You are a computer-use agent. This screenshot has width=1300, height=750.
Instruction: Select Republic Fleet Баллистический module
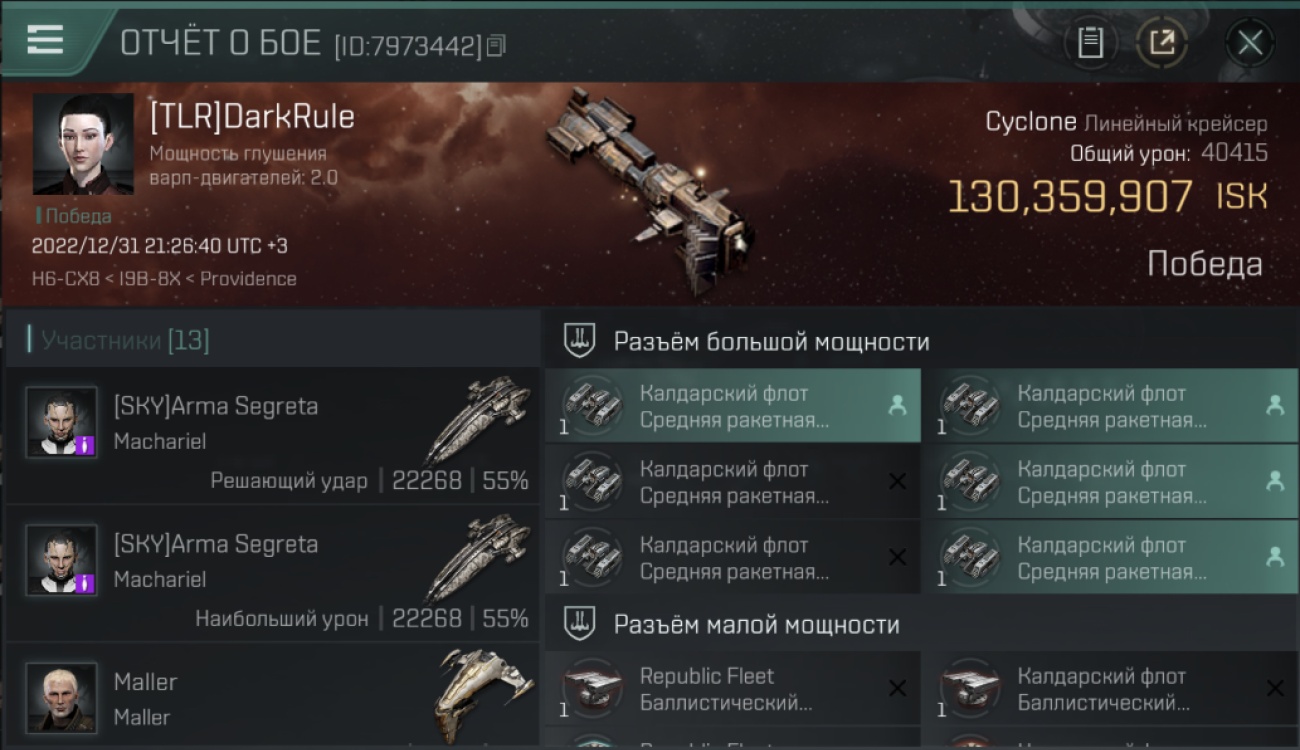pos(733,689)
